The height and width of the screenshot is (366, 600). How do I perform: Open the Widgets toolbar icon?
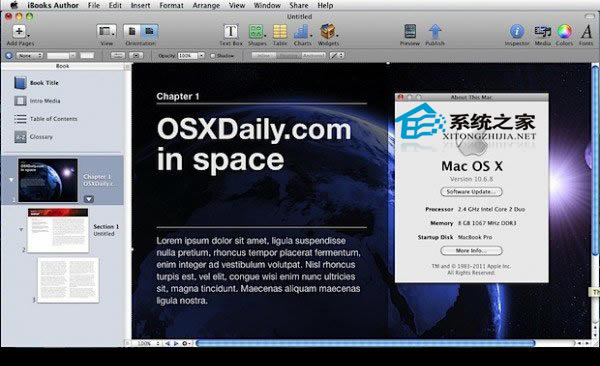click(328, 31)
